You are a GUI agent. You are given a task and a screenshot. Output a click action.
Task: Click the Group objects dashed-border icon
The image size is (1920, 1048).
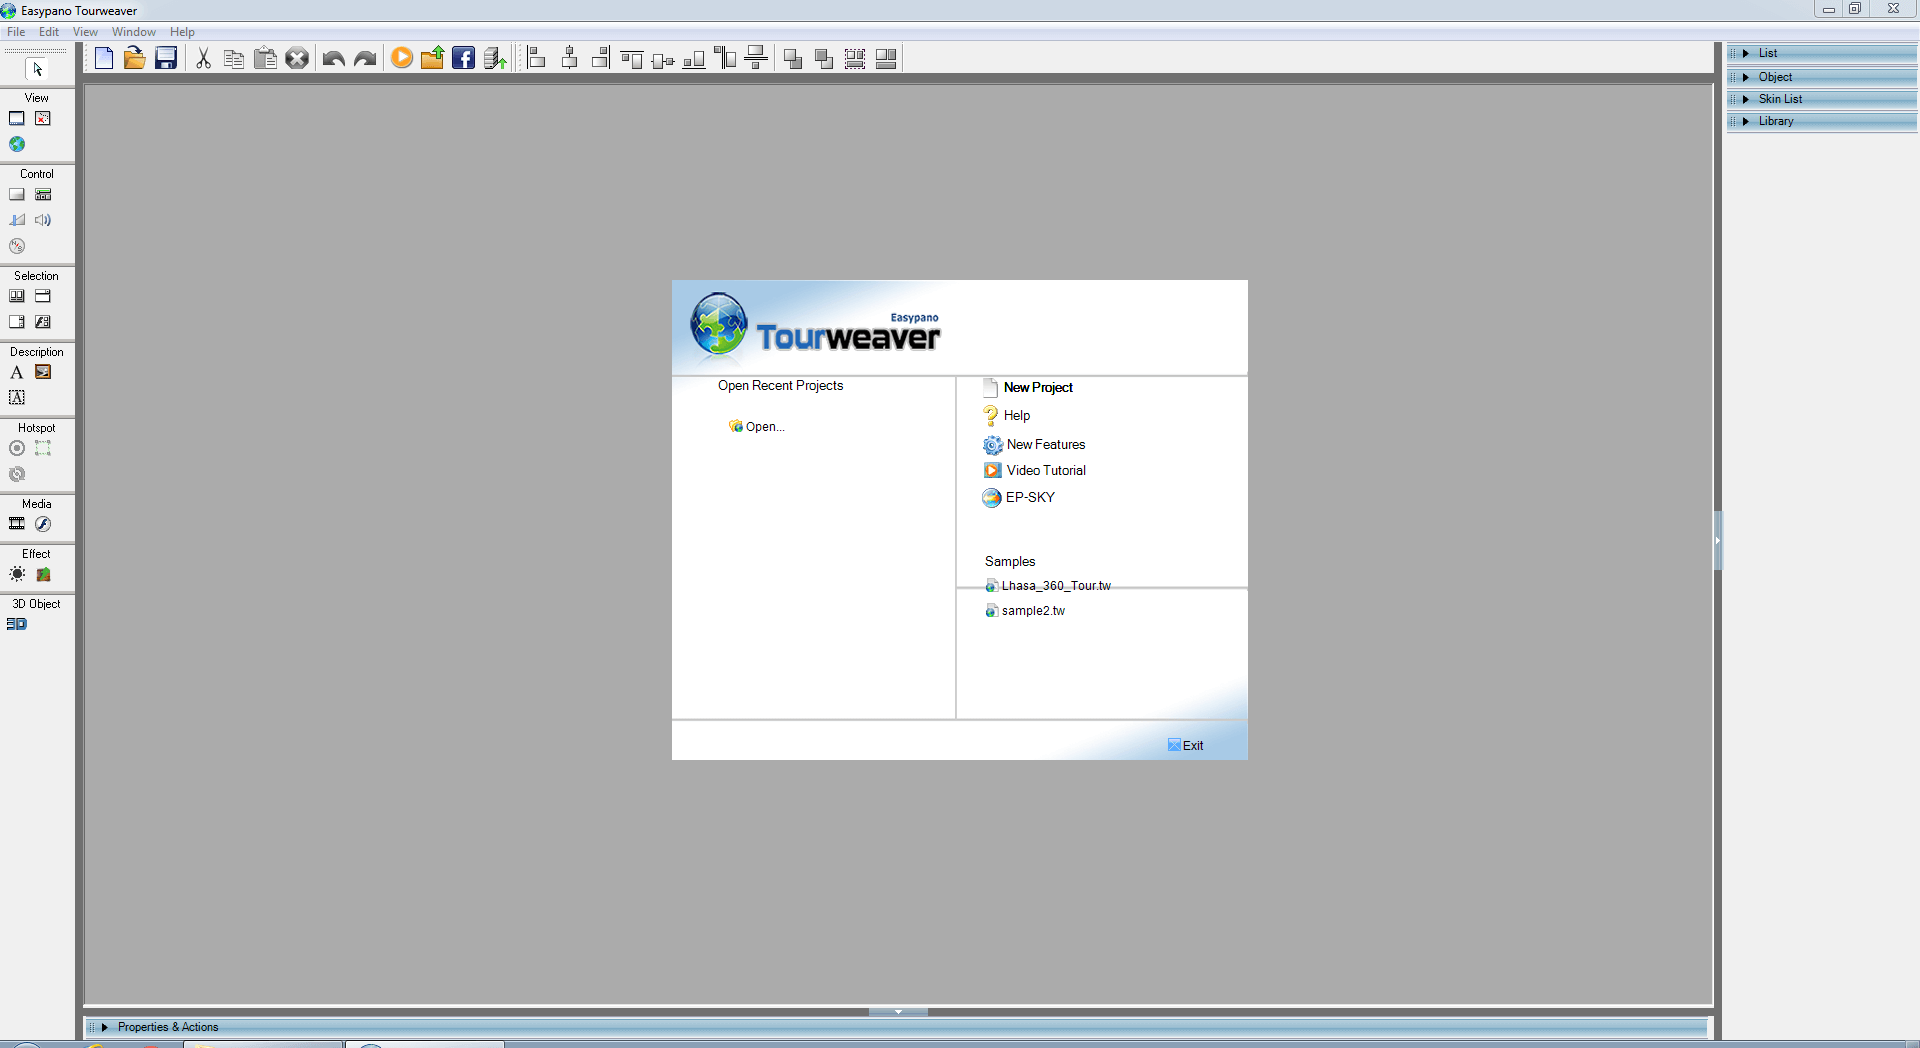[x=855, y=58]
